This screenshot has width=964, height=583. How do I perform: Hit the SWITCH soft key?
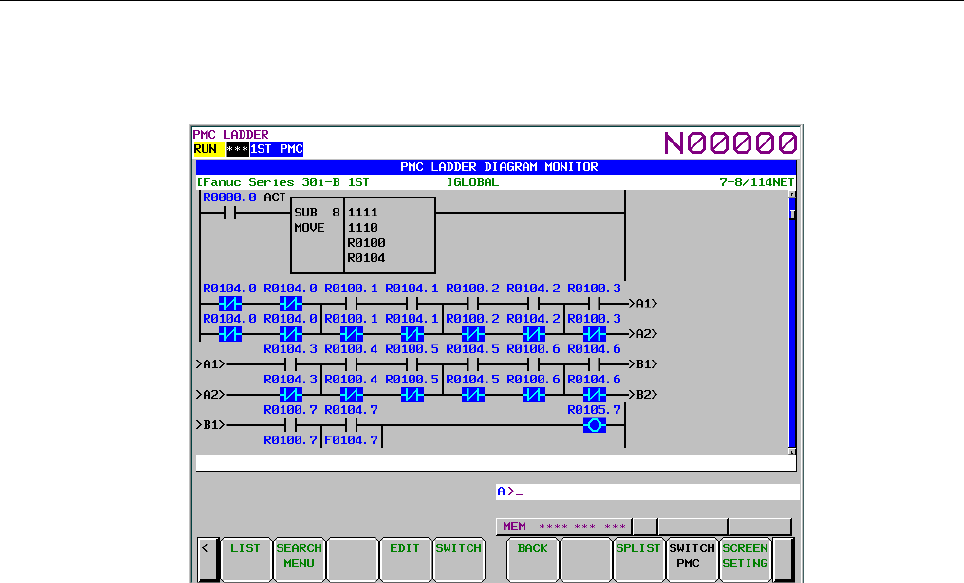click(459, 558)
